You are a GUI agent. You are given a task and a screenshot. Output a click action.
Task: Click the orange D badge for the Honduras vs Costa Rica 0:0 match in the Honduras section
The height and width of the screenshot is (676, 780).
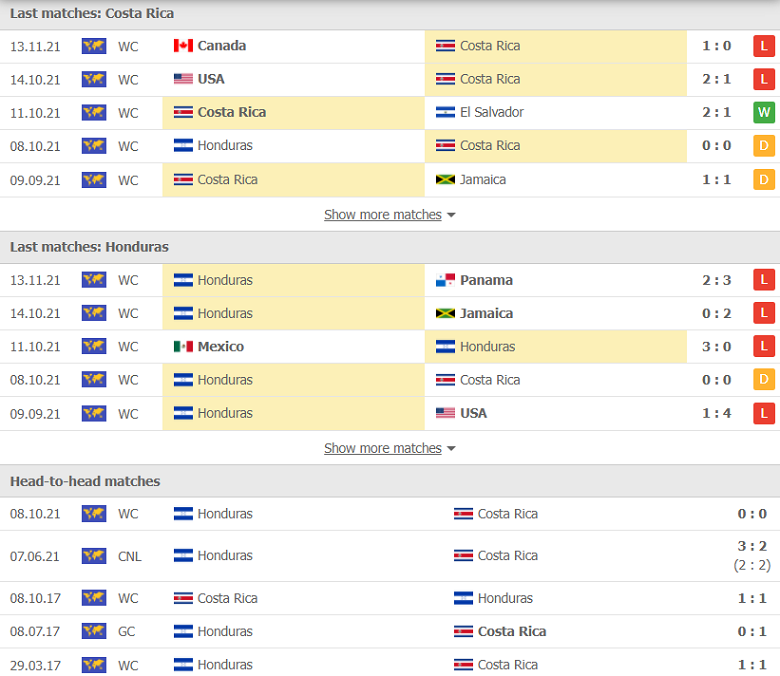[x=764, y=380]
